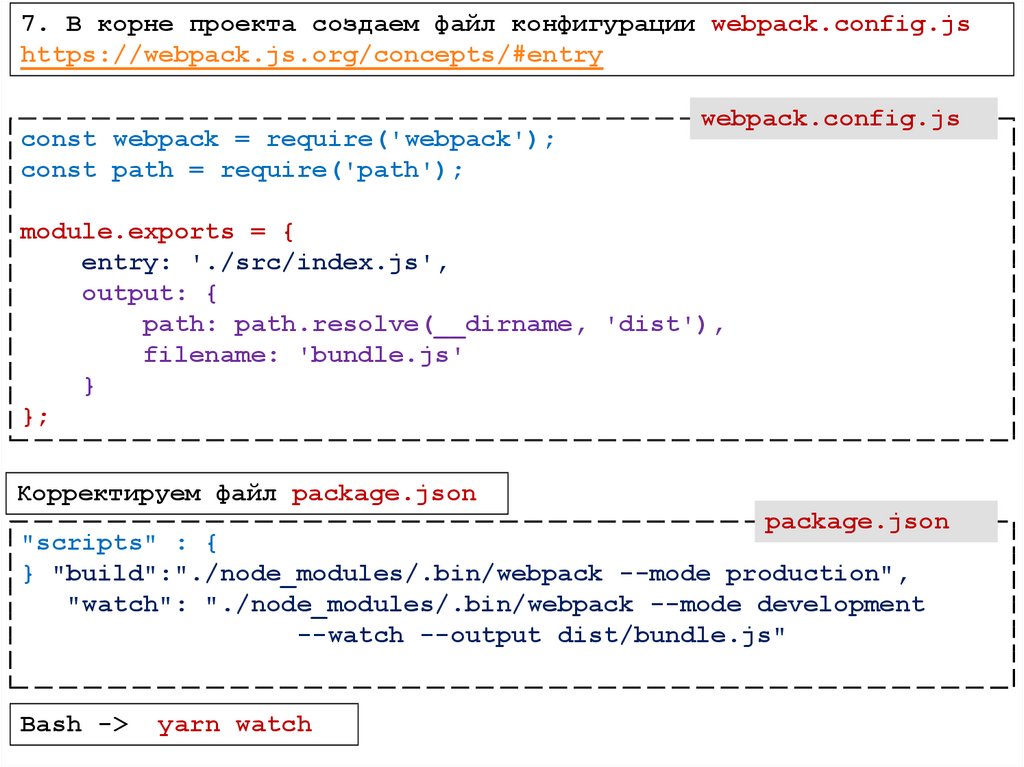Click the module.exports line
The height and width of the screenshot is (767, 1024).
(x=156, y=232)
